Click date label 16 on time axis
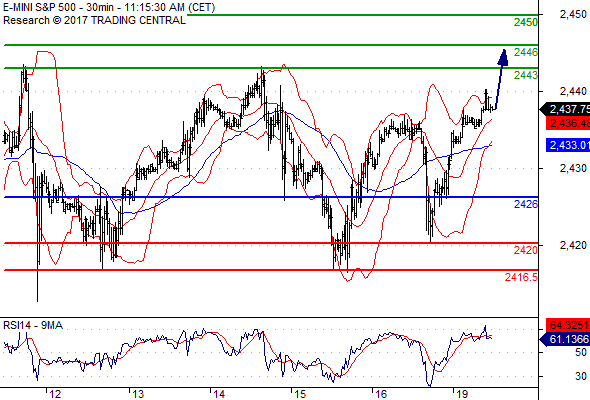 (x=381, y=394)
